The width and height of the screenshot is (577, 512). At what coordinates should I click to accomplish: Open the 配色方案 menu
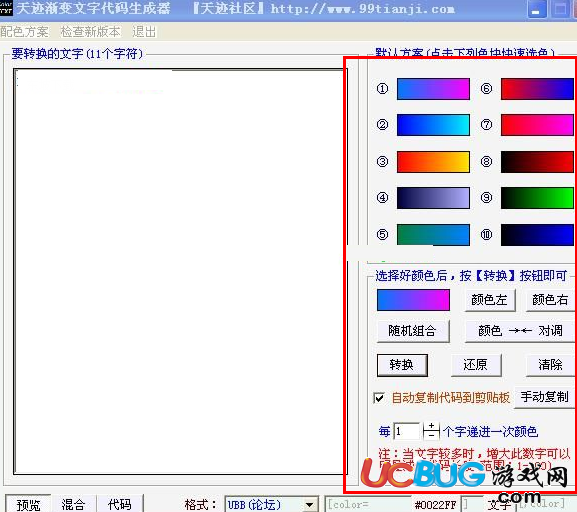tap(24, 32)
